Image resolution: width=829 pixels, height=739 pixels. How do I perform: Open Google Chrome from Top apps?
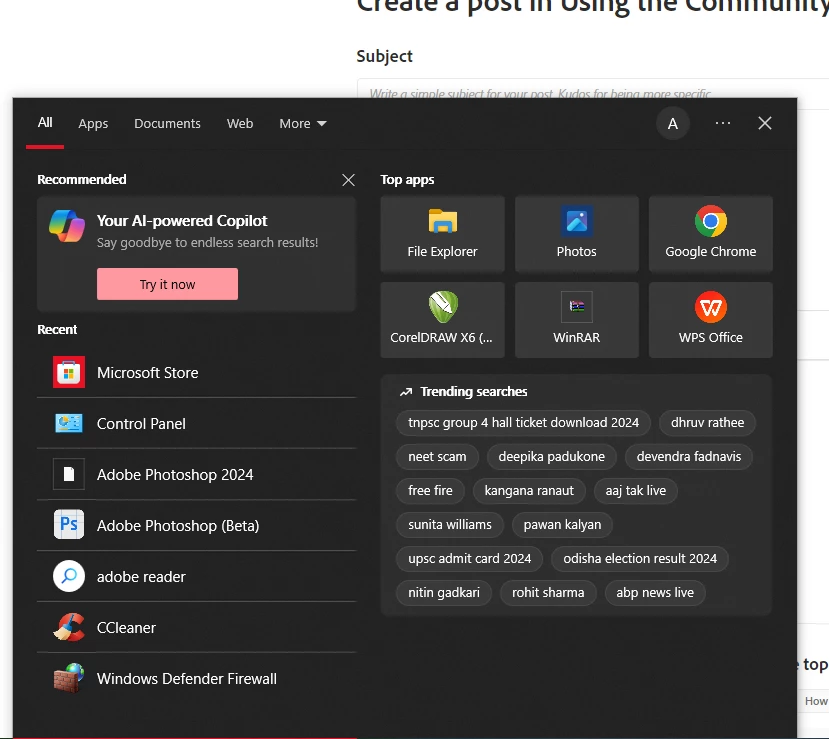(711, 234)
